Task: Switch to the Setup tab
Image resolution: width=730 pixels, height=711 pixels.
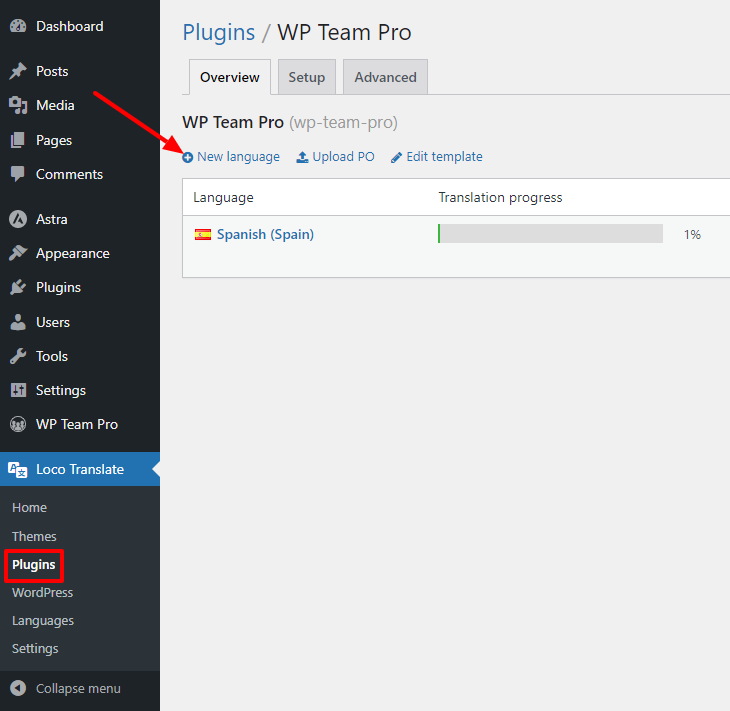Action: tap(306, 77)
